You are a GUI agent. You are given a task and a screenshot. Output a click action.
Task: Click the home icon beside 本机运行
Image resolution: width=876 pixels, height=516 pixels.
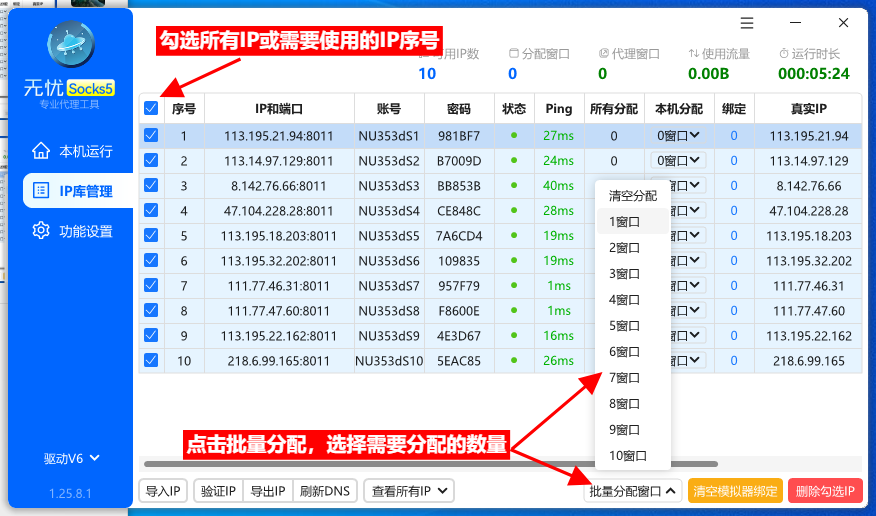41,151
